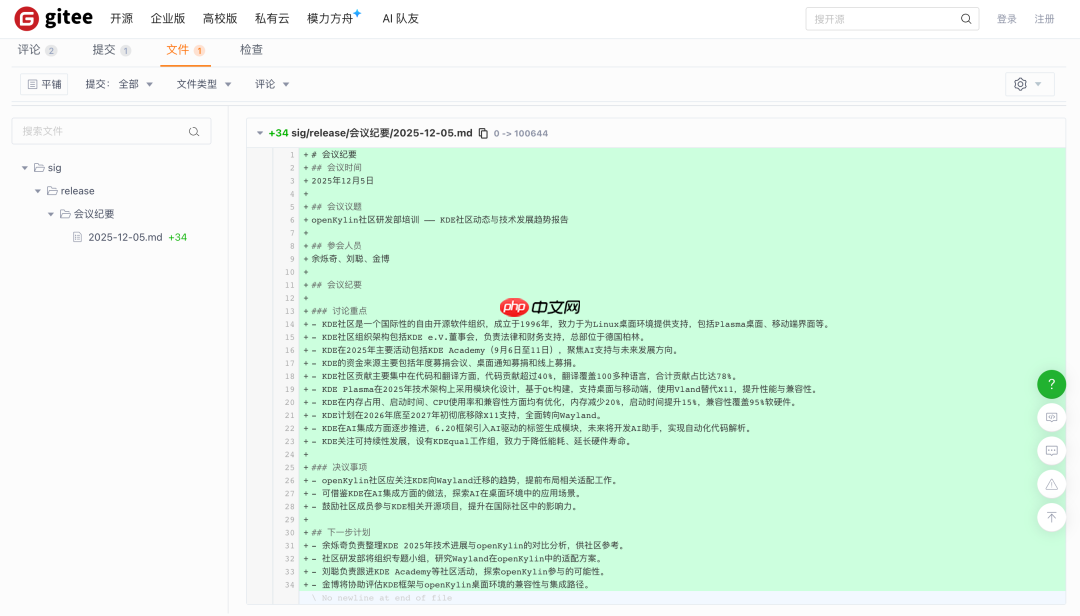Open the 文件类型 filter dropdown
Image resolution: width=1080 pixels, height=616 pixels.
click(202, 84)
